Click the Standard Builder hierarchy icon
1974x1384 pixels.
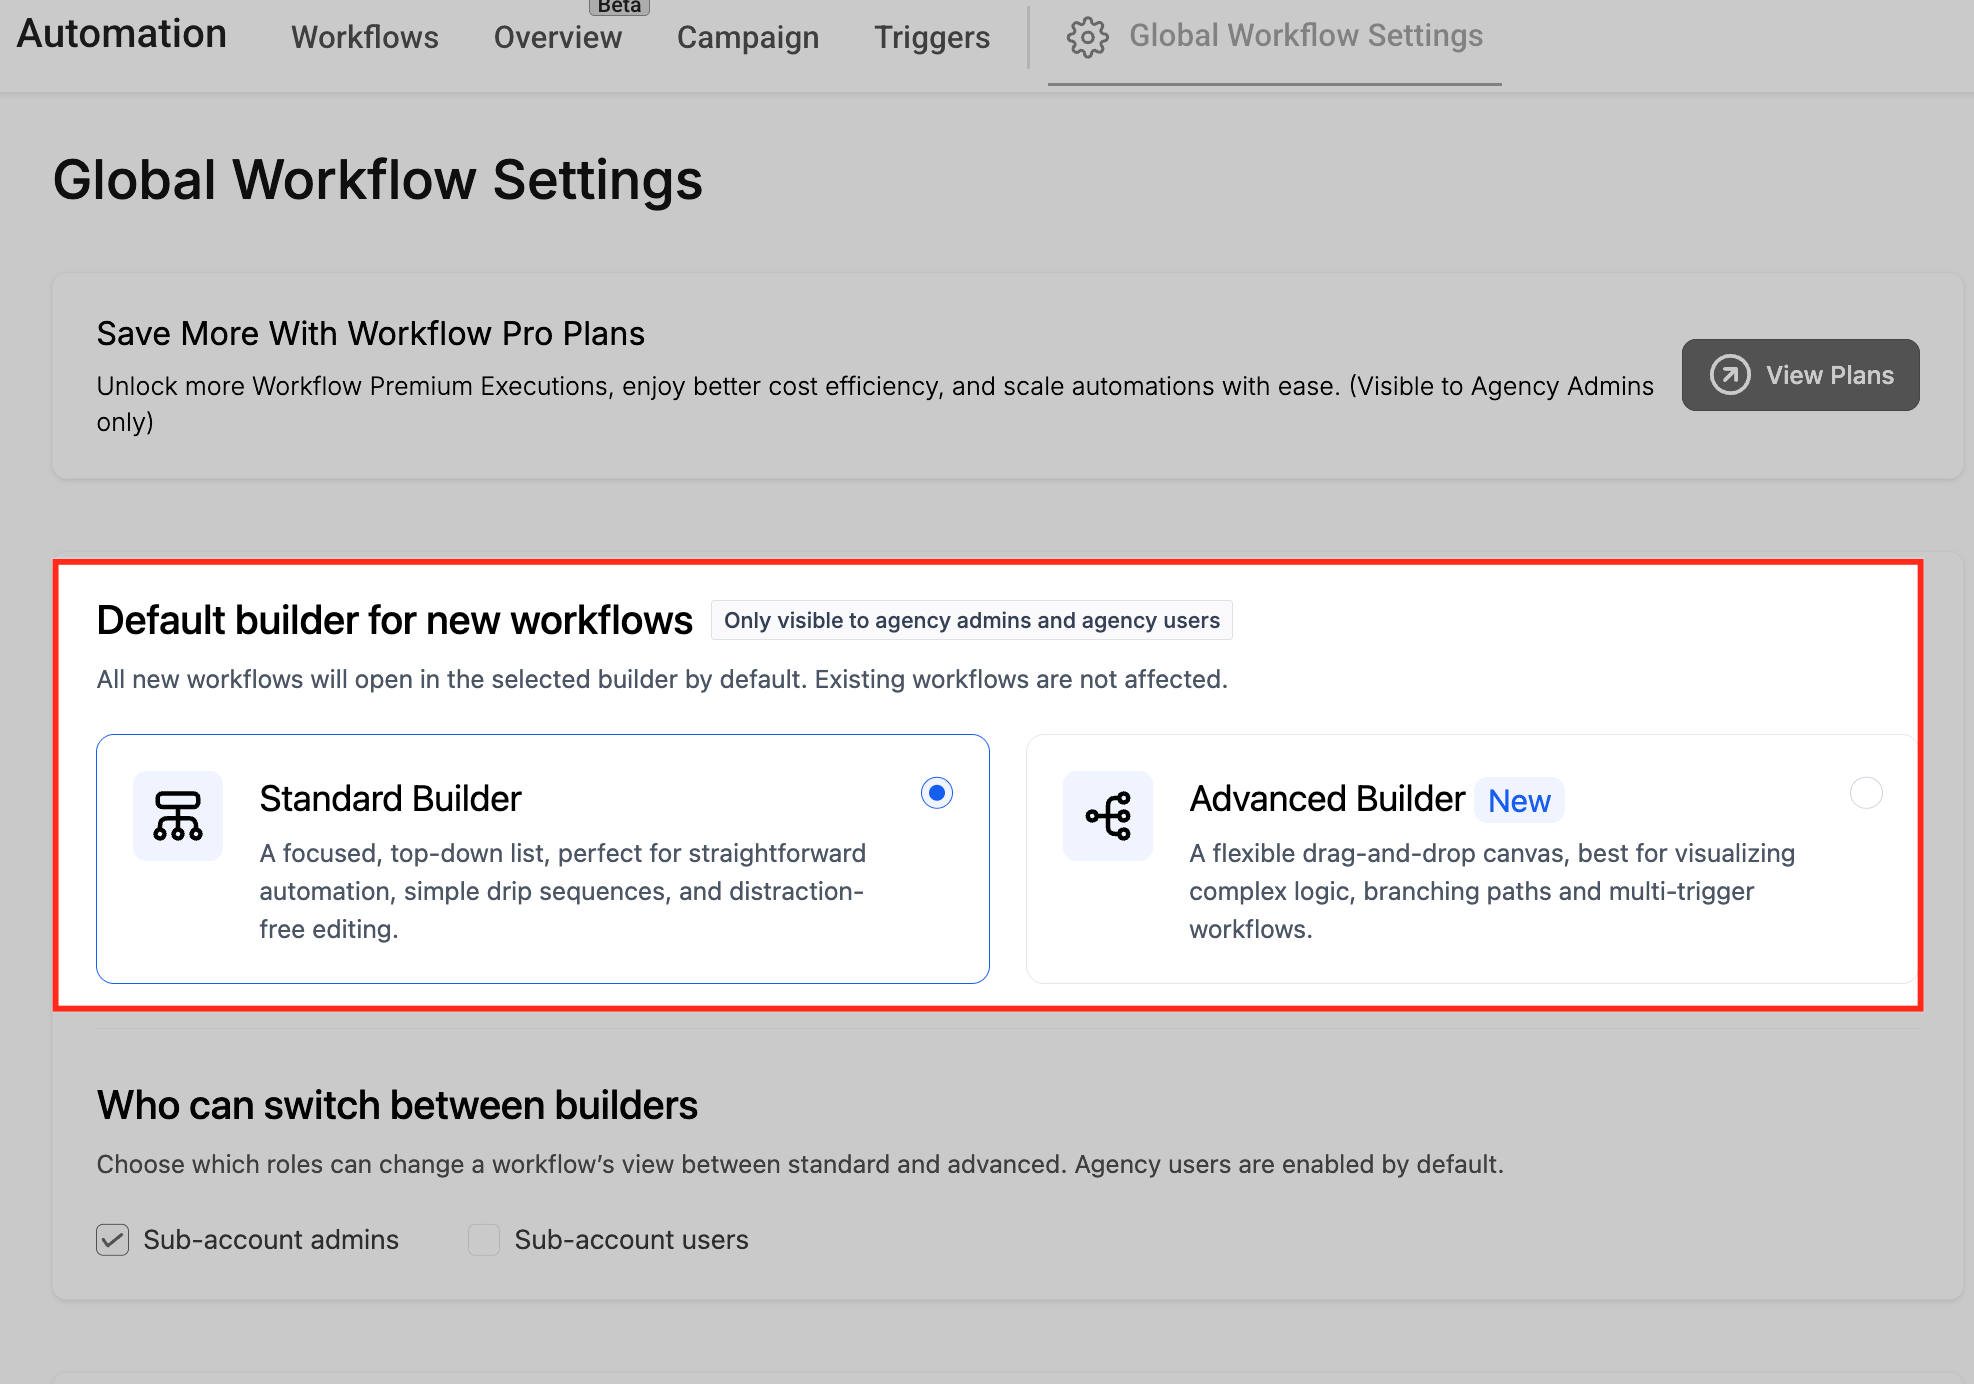click(x=178, y=815)
